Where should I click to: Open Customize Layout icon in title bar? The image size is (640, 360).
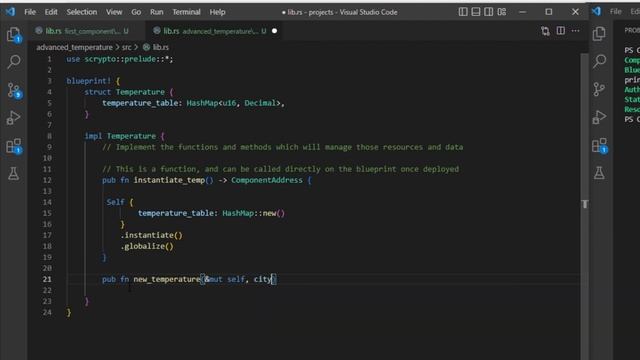pyautogui.click(x=502, y=12)
